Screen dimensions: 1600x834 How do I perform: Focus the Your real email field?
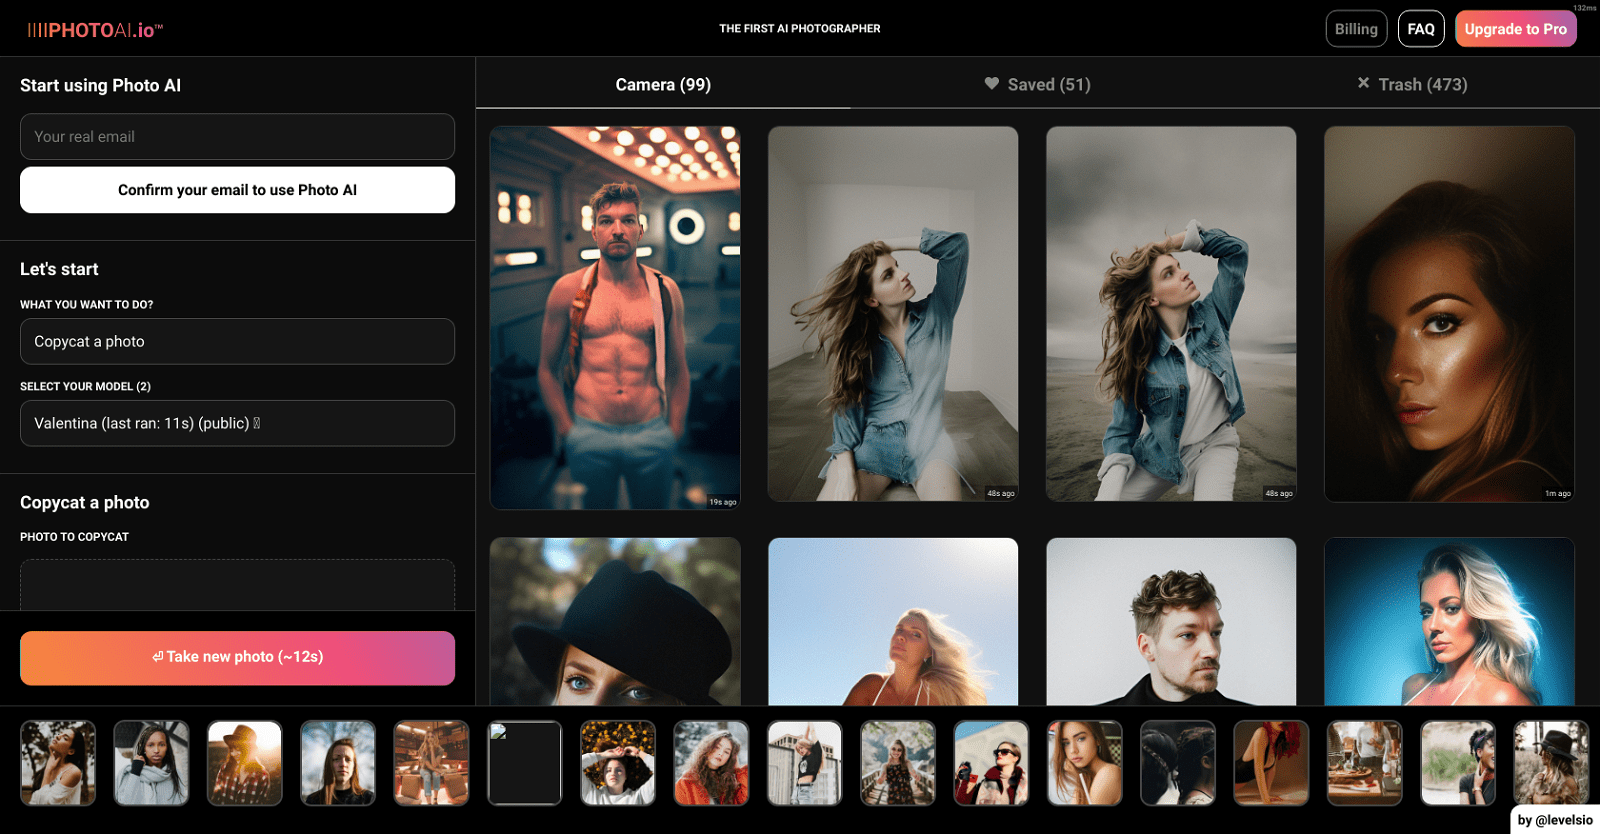pyautogui.click(x=237, y=137)
